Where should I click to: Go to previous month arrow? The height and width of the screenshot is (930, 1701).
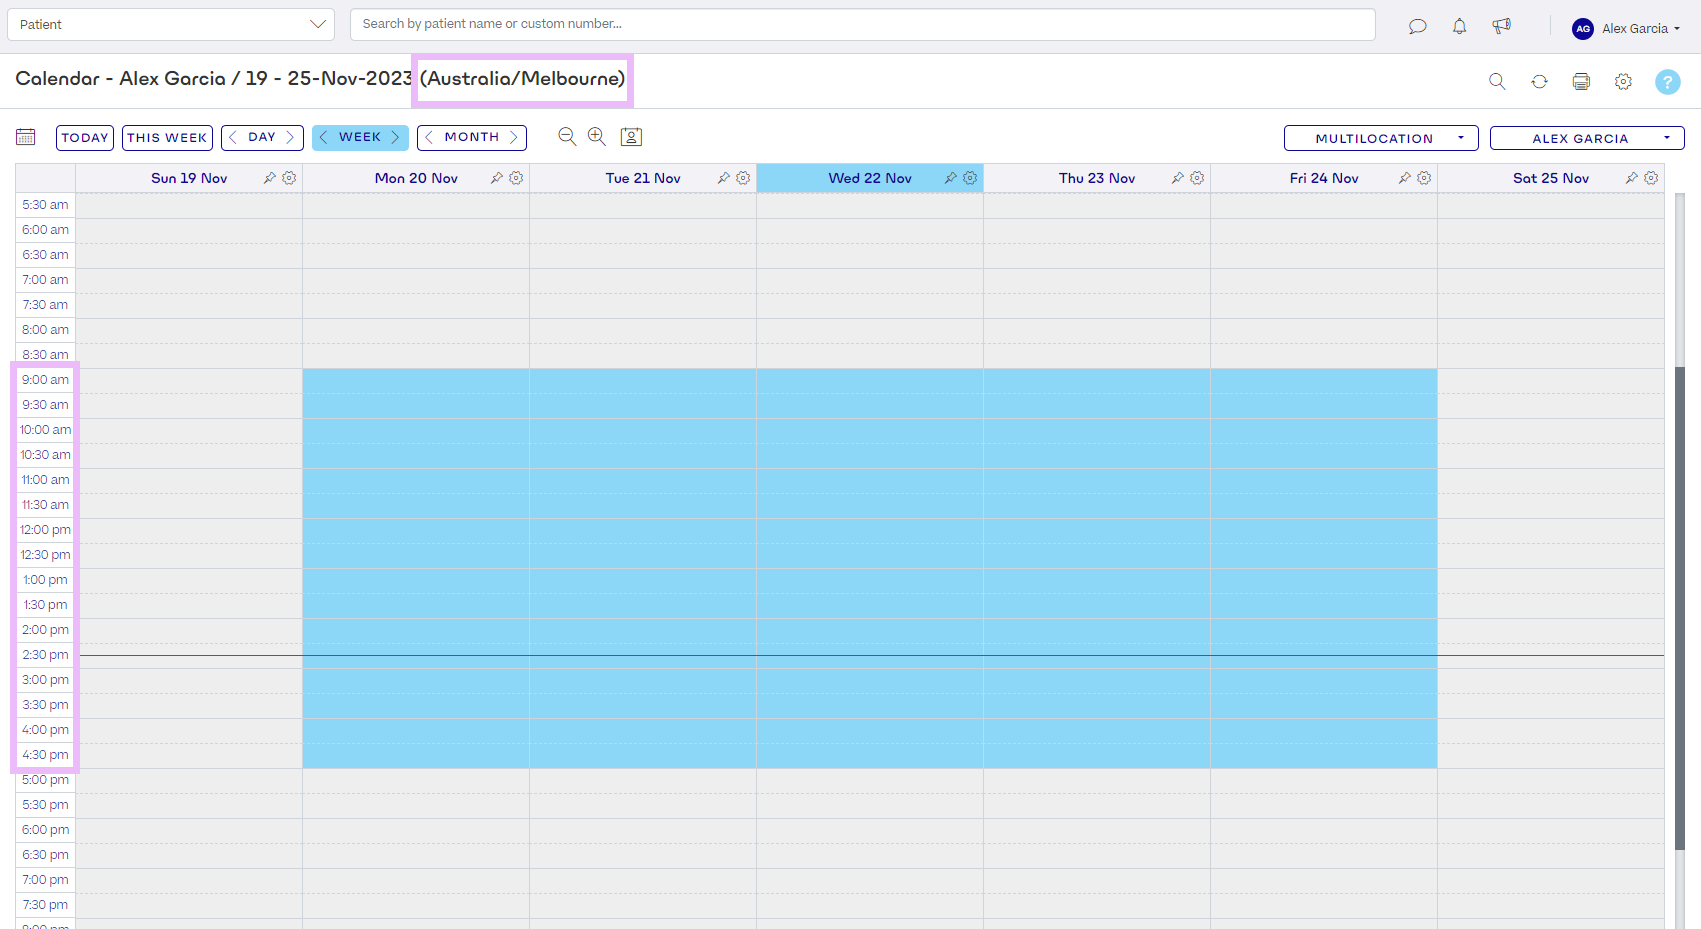[x=429, y=137]
